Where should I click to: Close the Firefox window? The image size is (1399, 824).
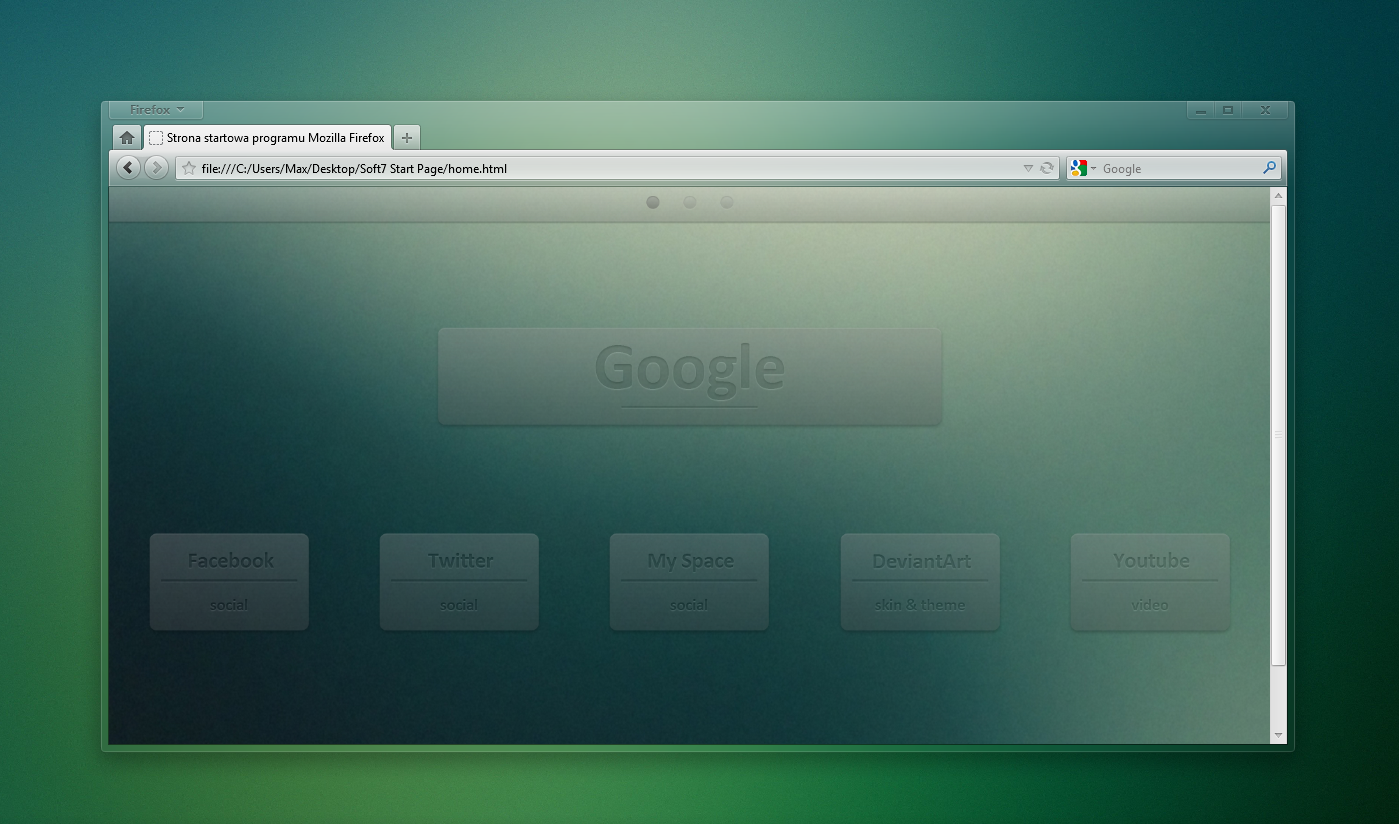1265,110
